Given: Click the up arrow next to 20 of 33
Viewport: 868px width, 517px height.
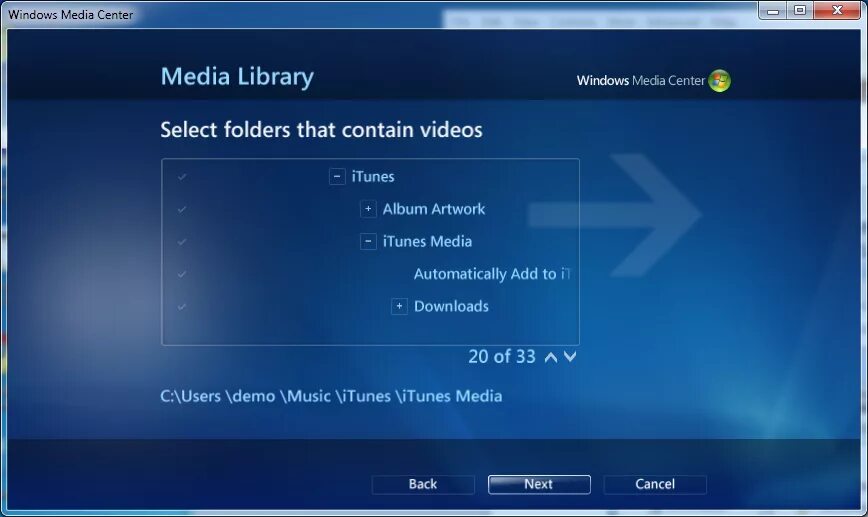Looking at the screenshot, I should [x=551, y=357].
